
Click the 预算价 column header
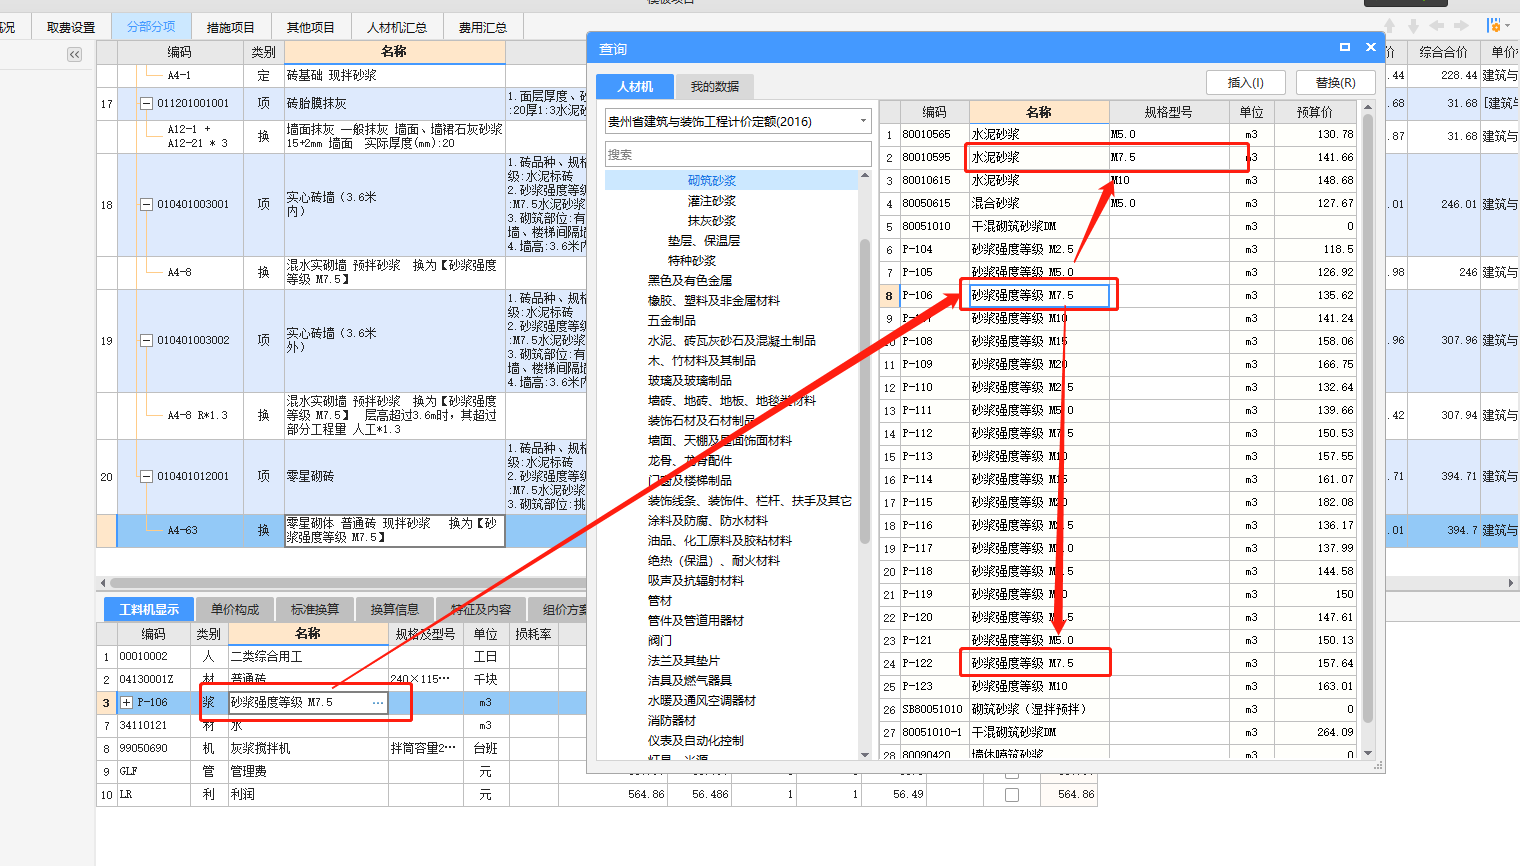pos(1314,112)
